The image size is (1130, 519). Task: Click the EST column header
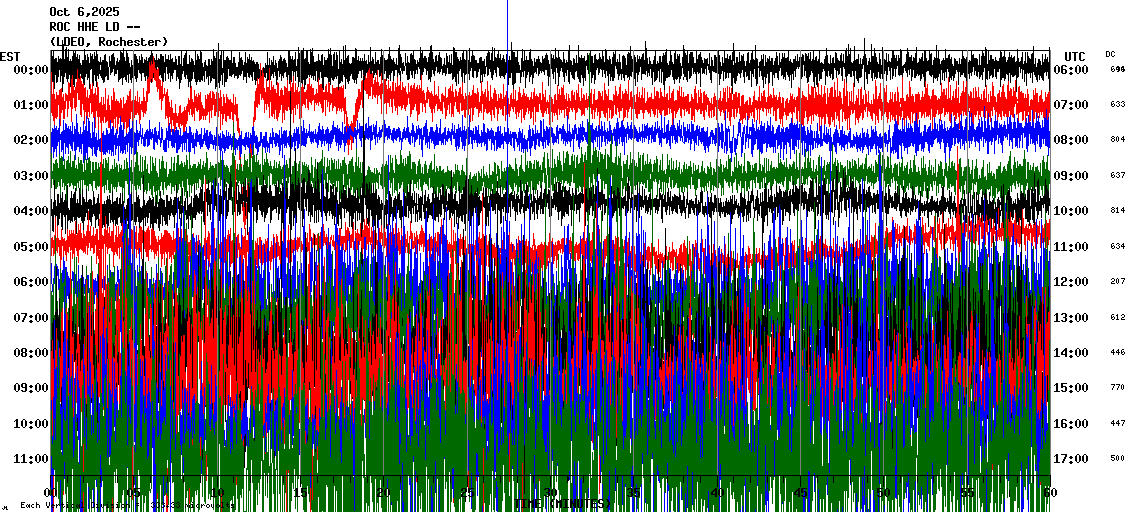pyautogui.click(x=11, y=56)
